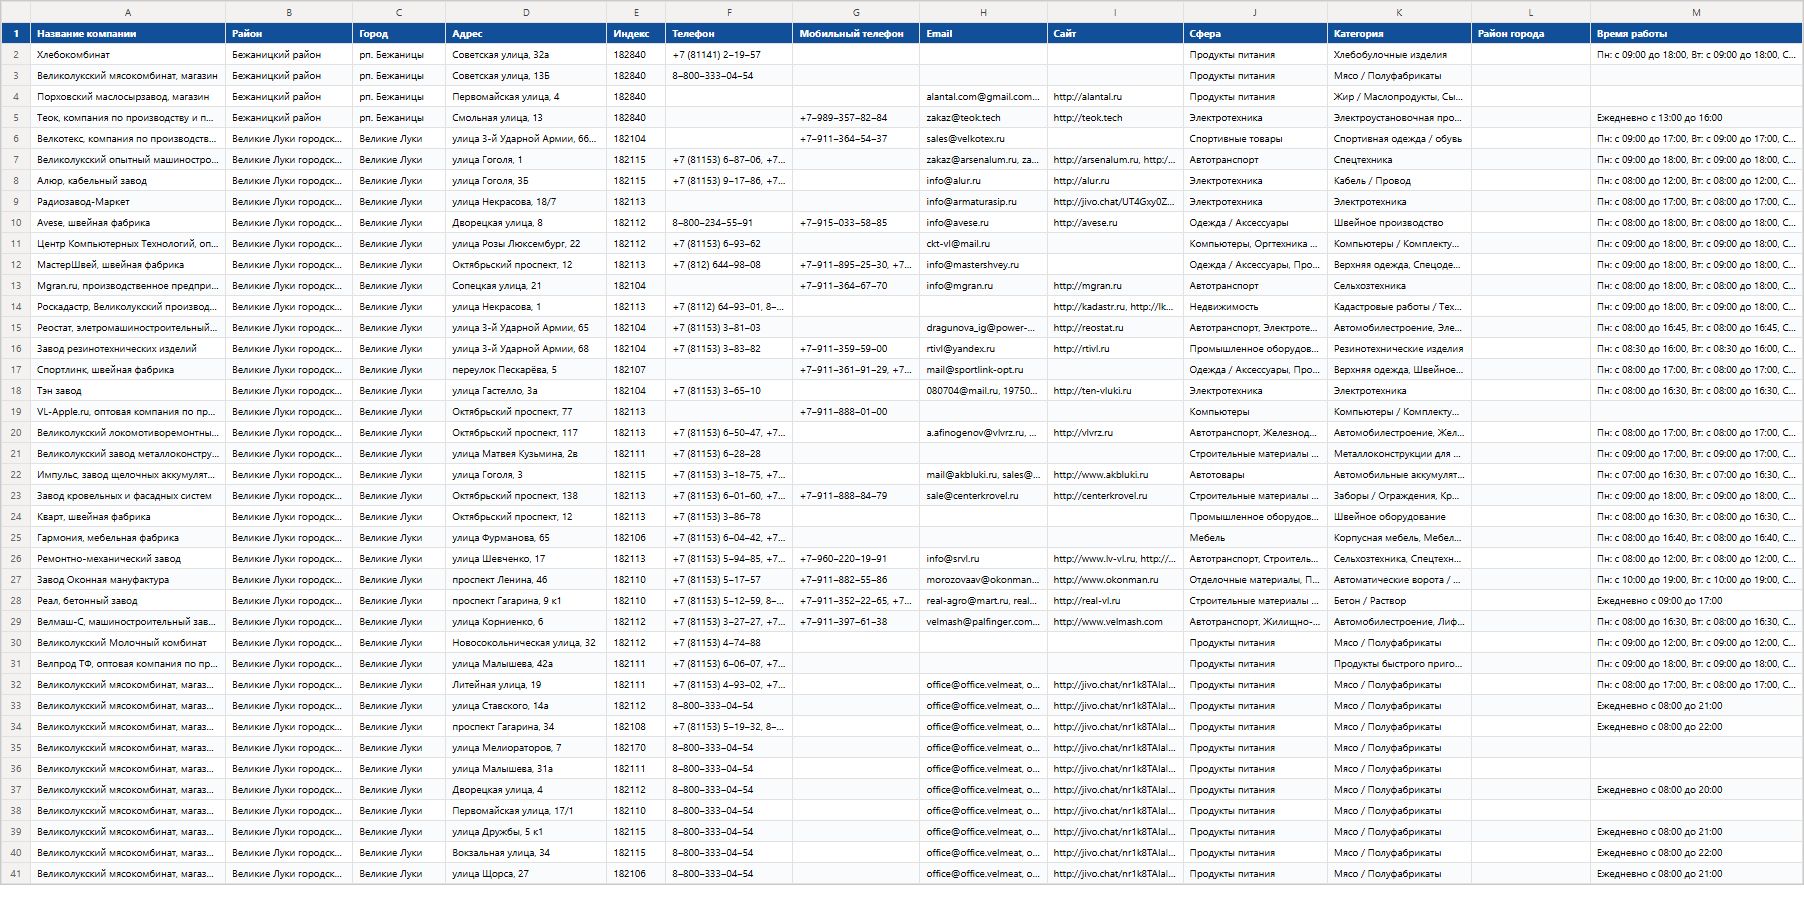The width and height of the screenshot is (1804, 902).
Task: Click postal index 182107 cell
Action: click(636, 370)
